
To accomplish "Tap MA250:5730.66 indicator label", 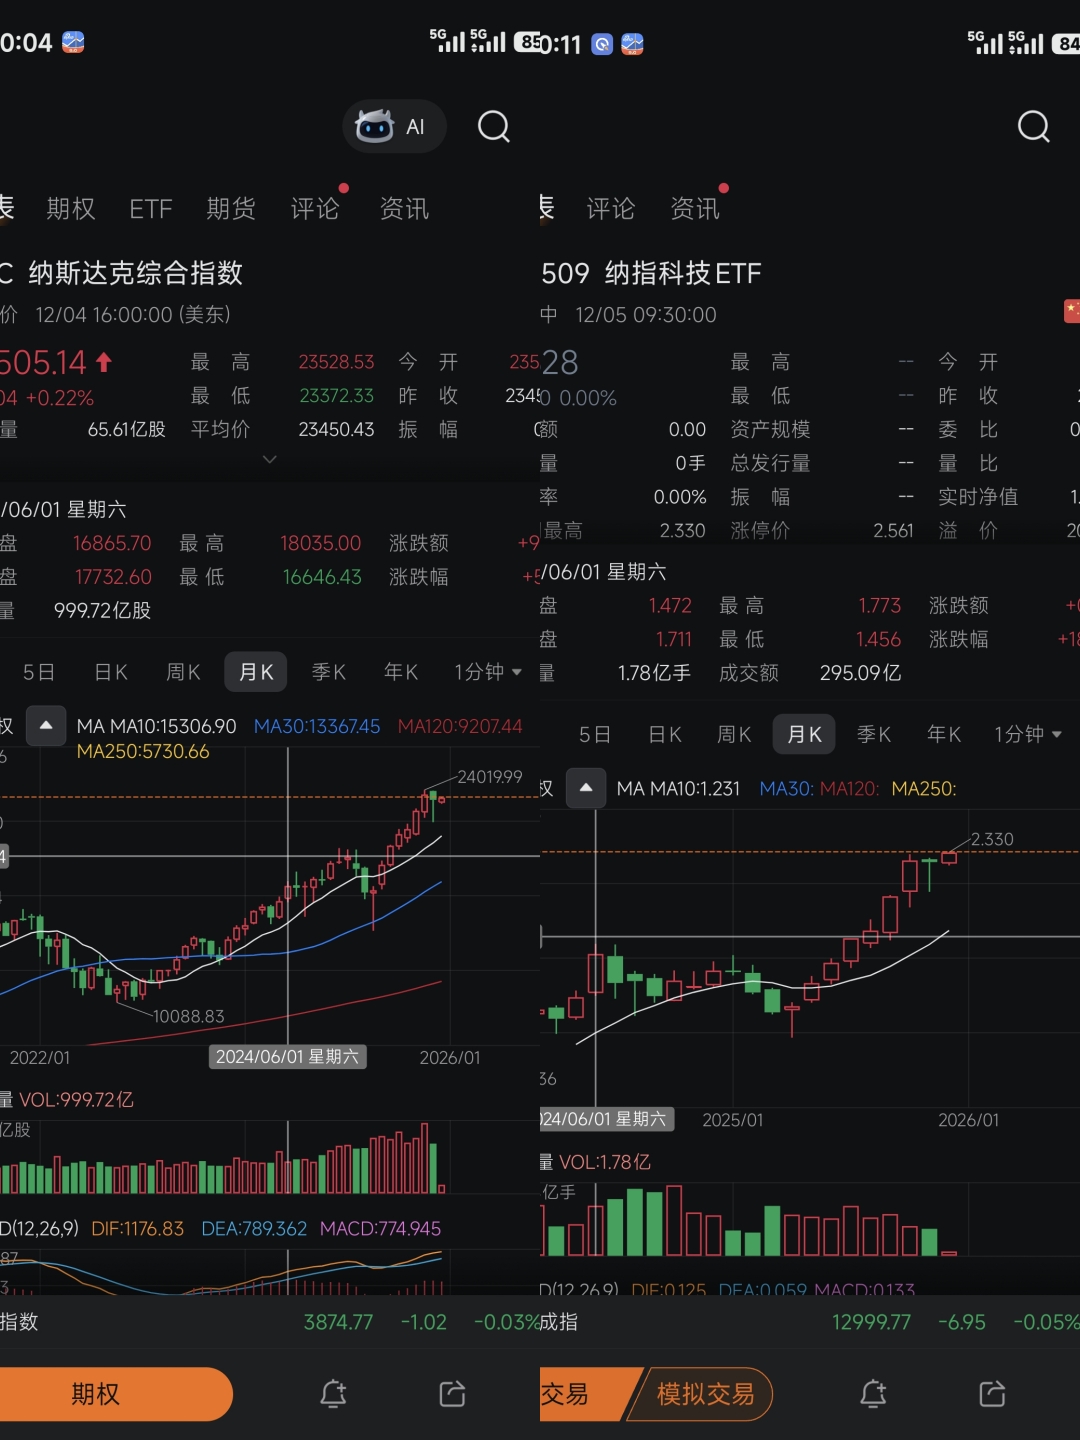I will coord(143,751).
